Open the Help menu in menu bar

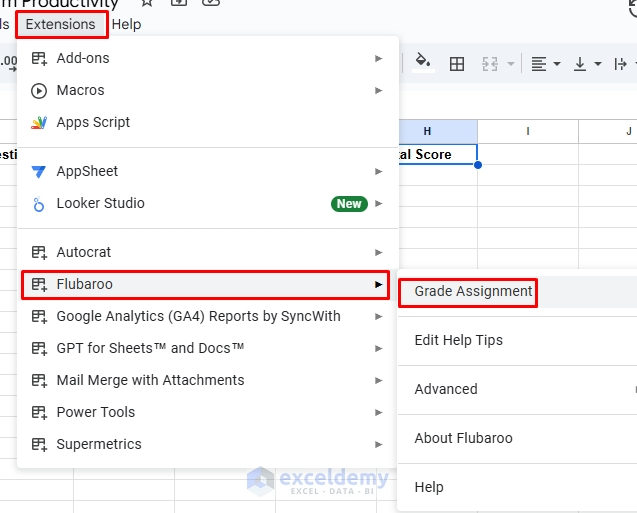pos(127,24)
